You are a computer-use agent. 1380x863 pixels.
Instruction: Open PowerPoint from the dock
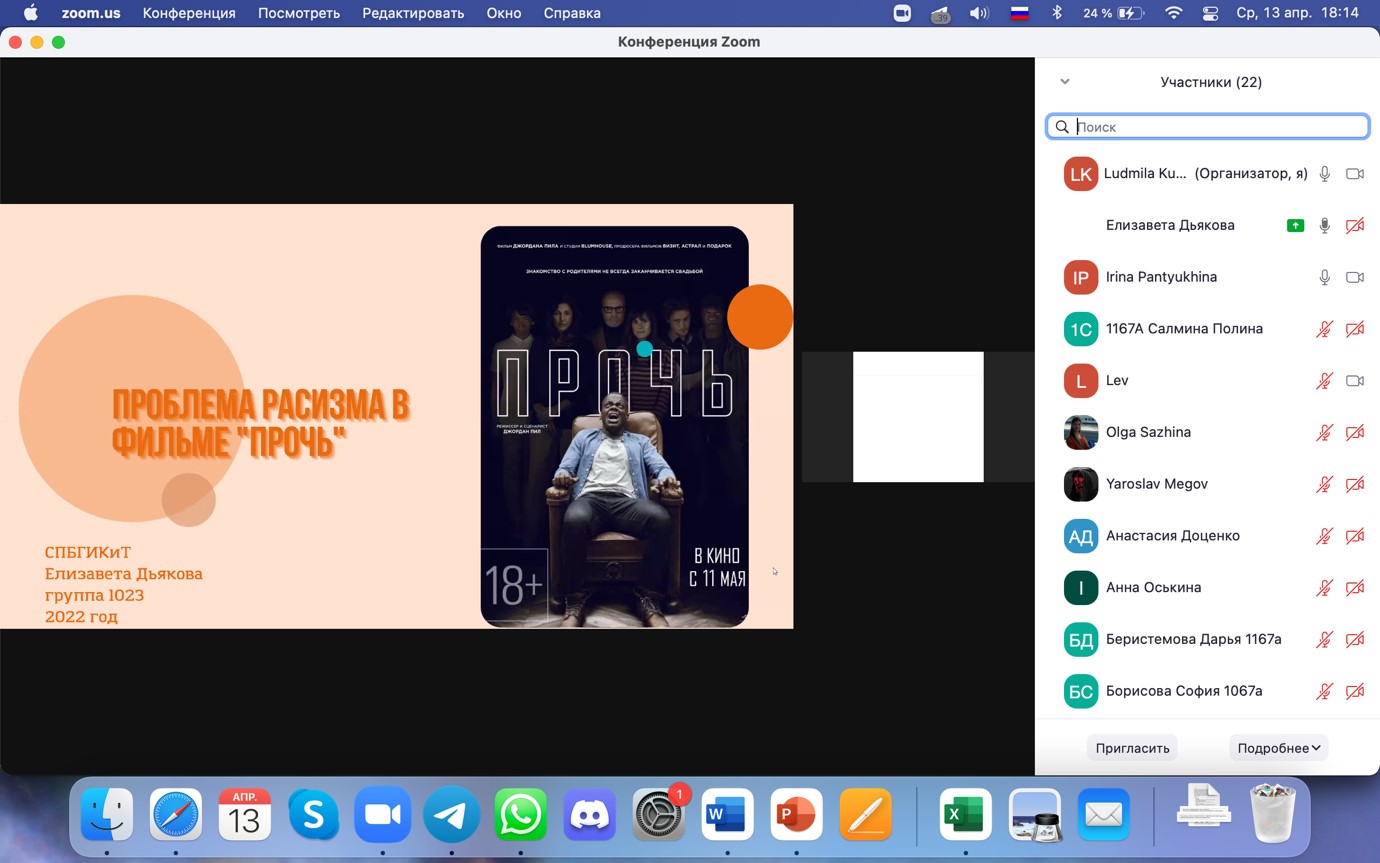point(796,816)
